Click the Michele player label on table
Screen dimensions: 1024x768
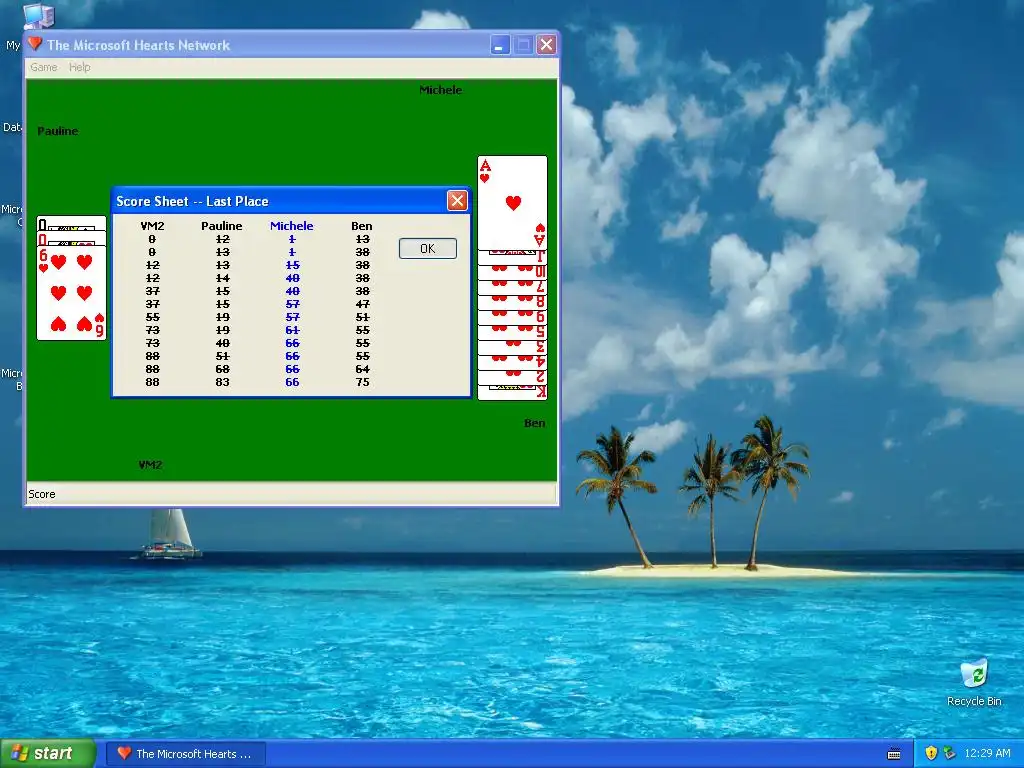coord(441,90)
